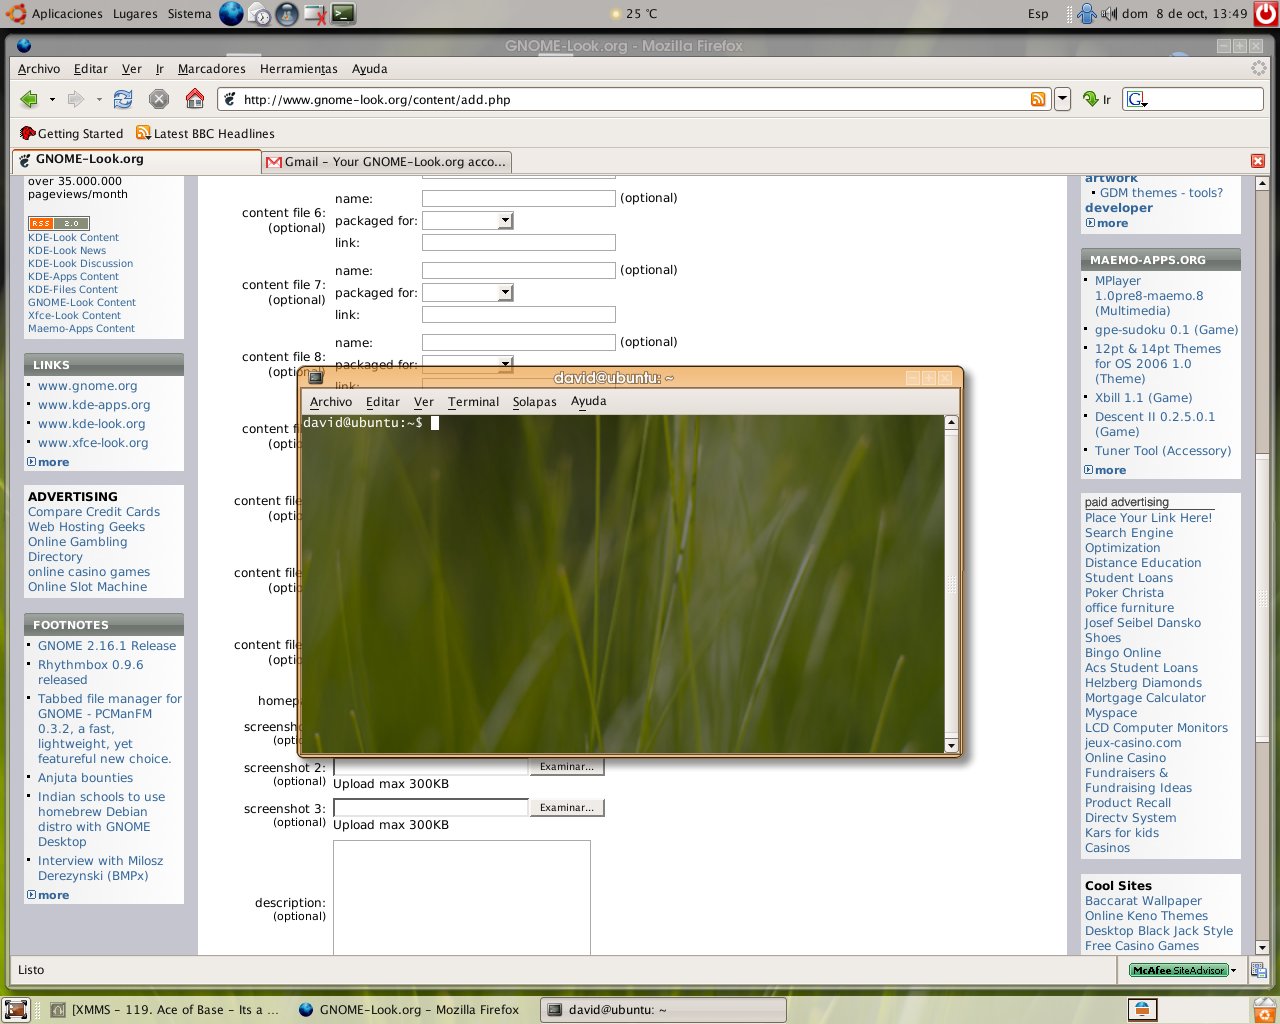Click the Esp keyboard layout indicator

(1038, 14)
